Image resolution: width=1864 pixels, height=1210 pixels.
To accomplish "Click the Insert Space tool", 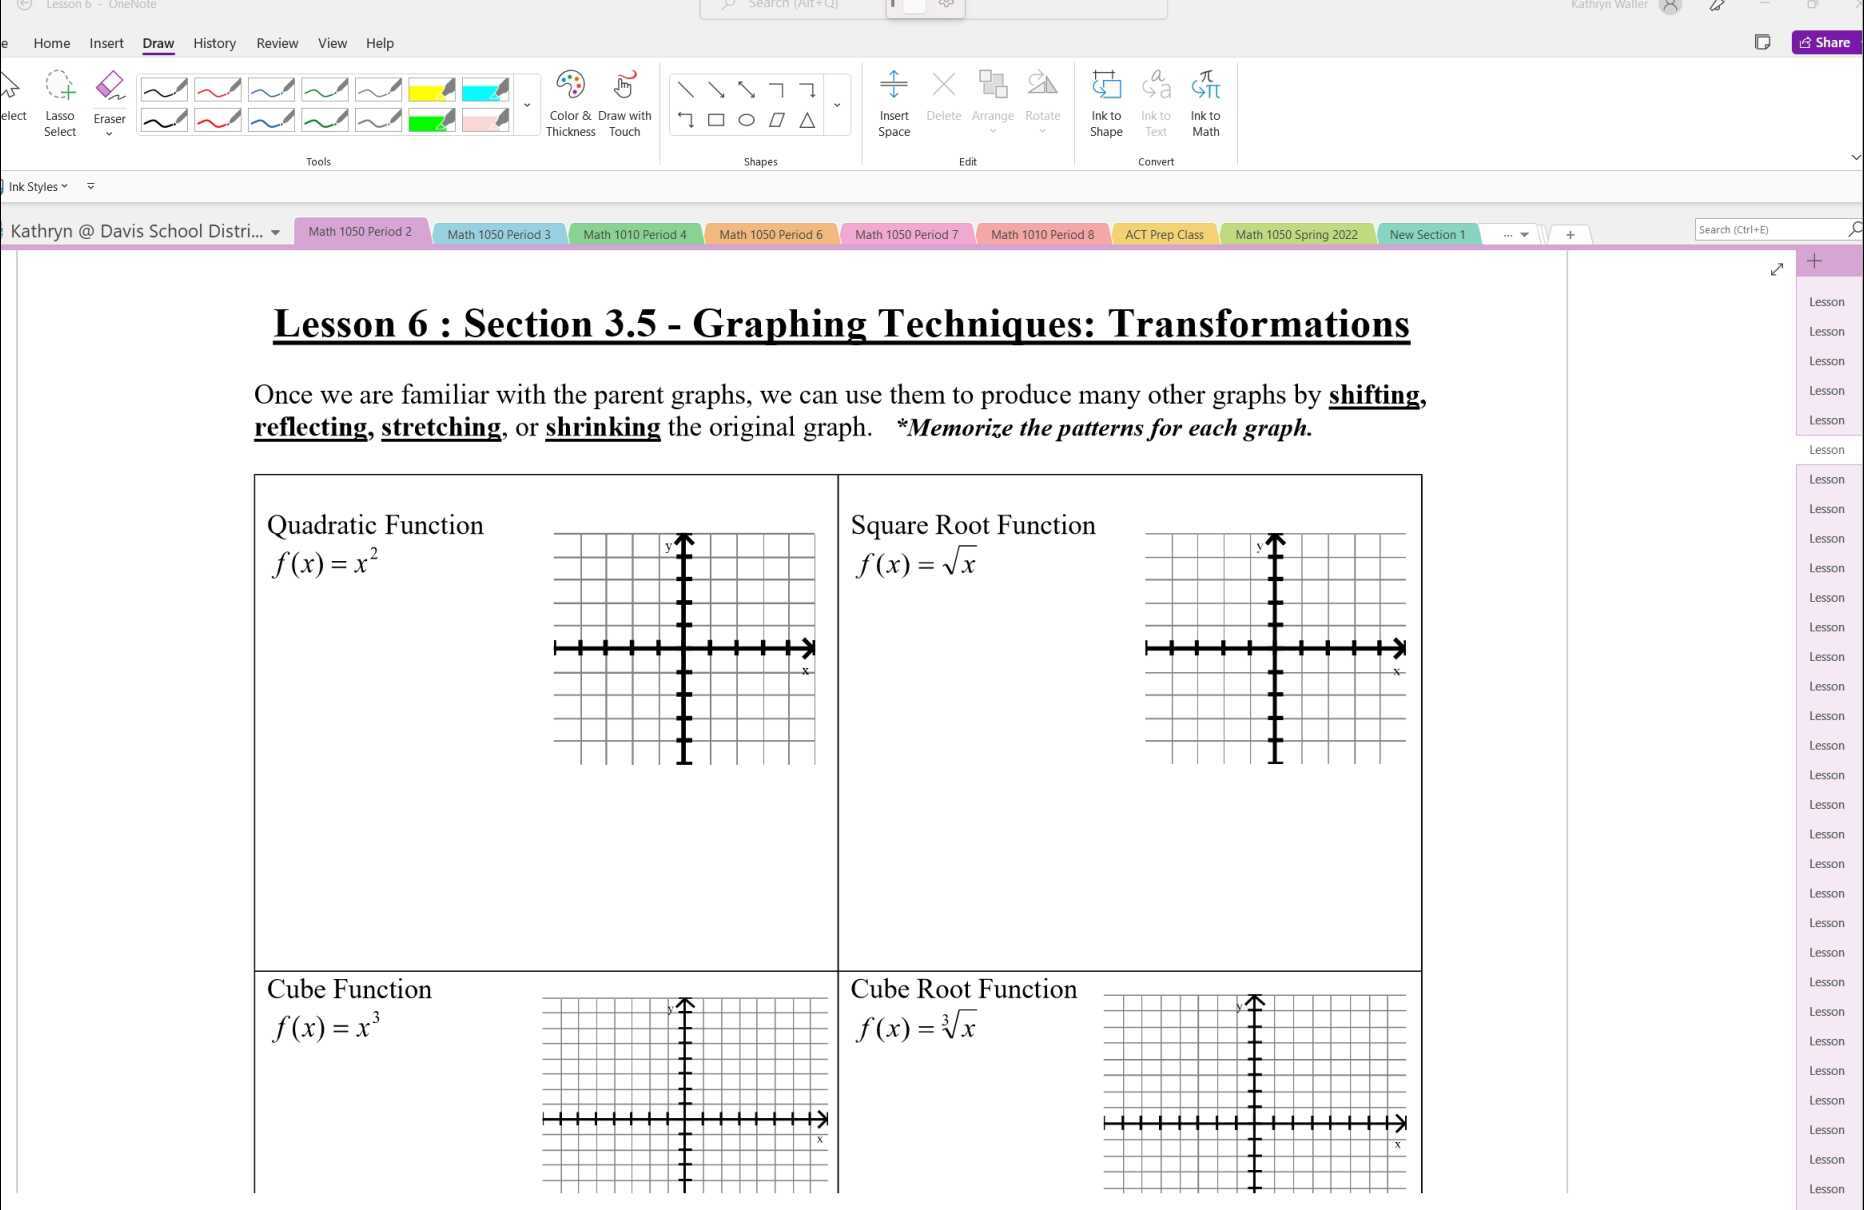I will tap(893, 103).
